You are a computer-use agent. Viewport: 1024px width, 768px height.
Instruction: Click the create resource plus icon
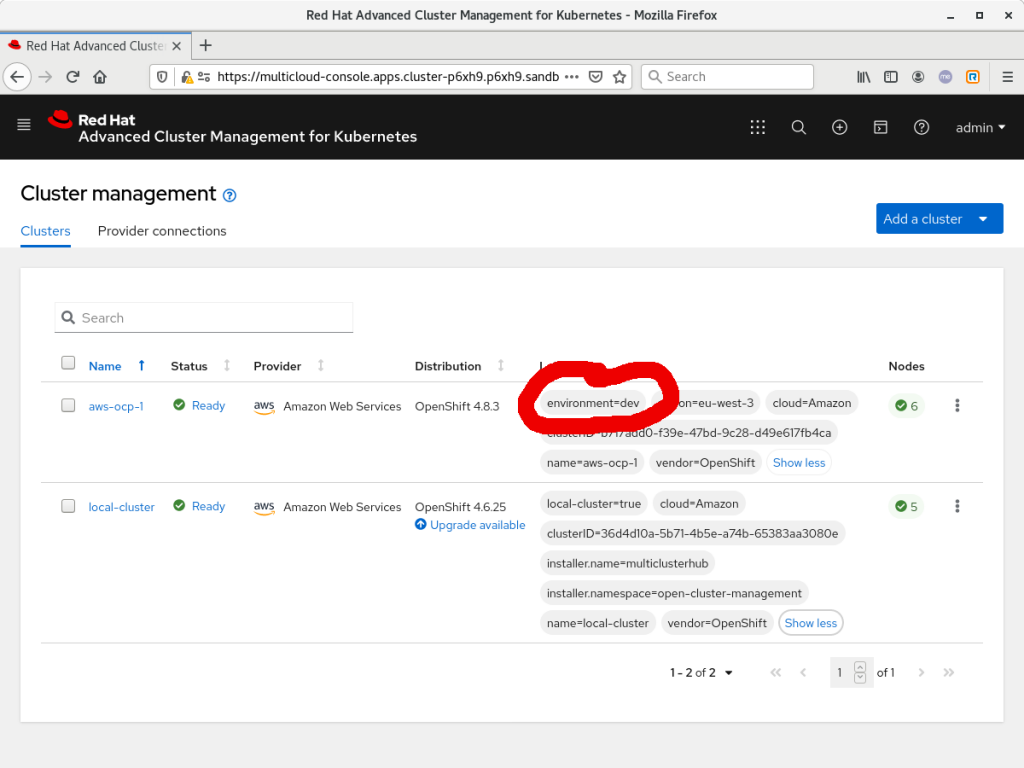coord(840,127)
